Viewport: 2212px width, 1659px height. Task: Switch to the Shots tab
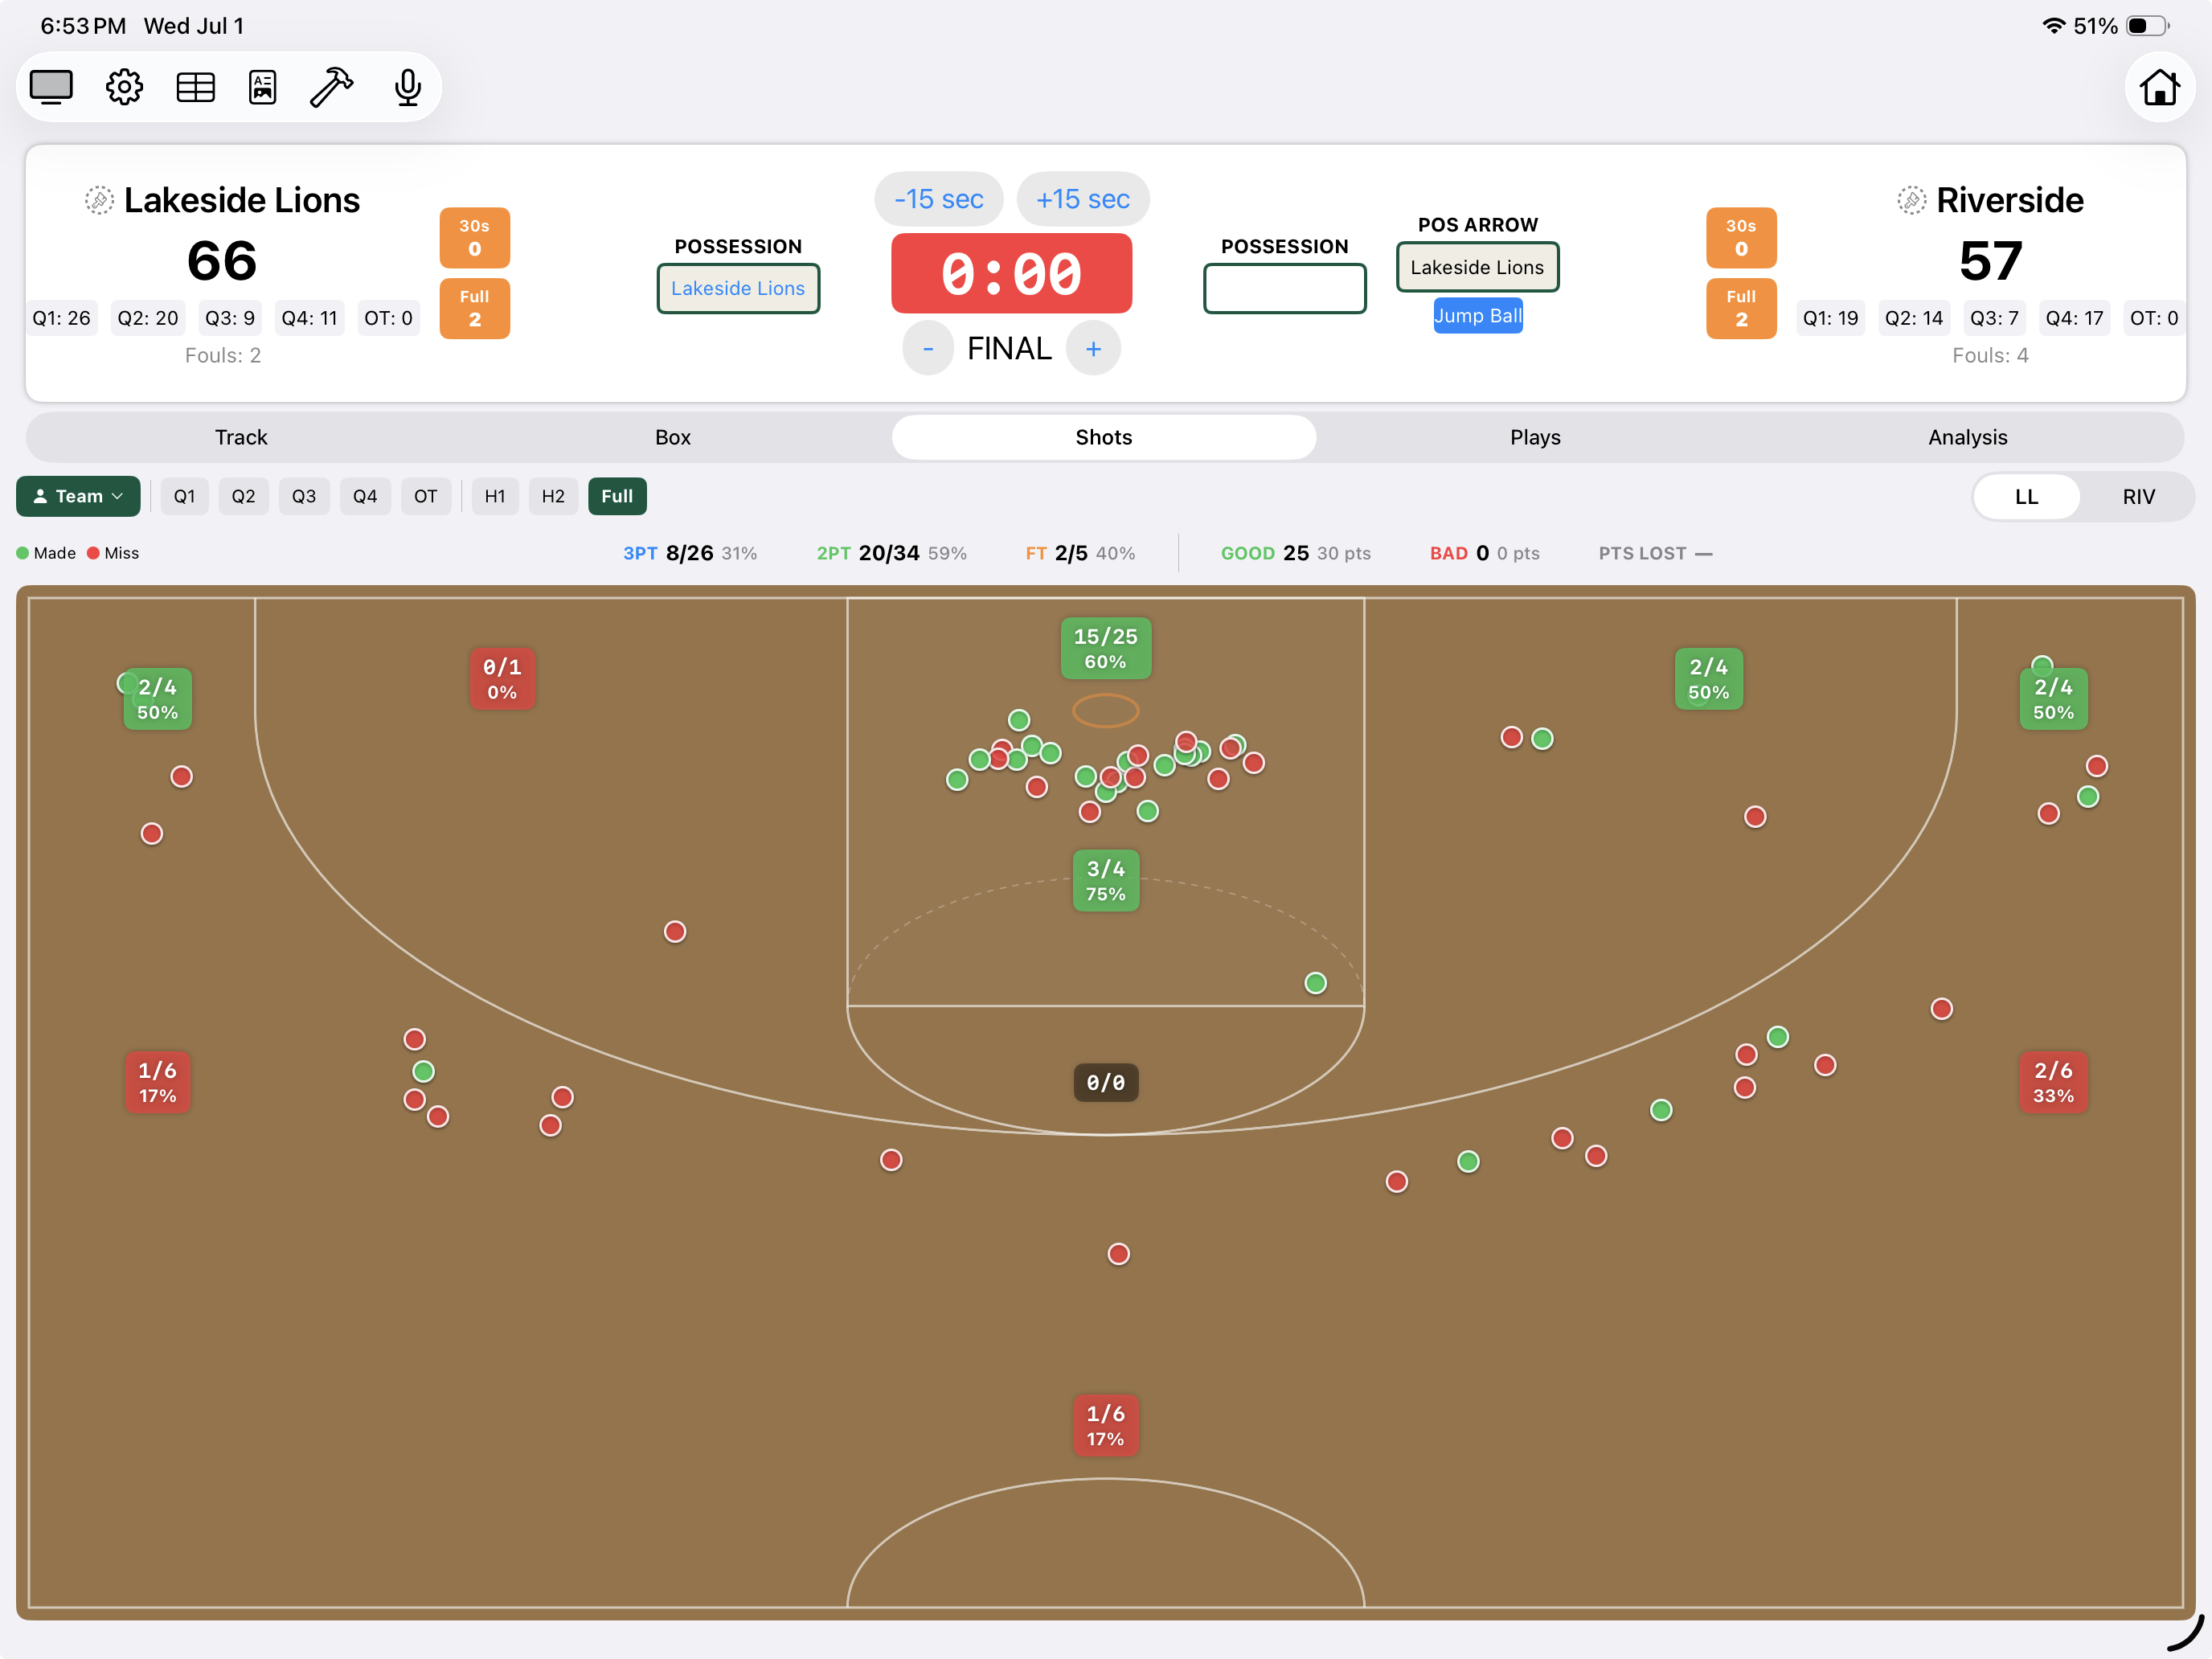pos(1104,437)
